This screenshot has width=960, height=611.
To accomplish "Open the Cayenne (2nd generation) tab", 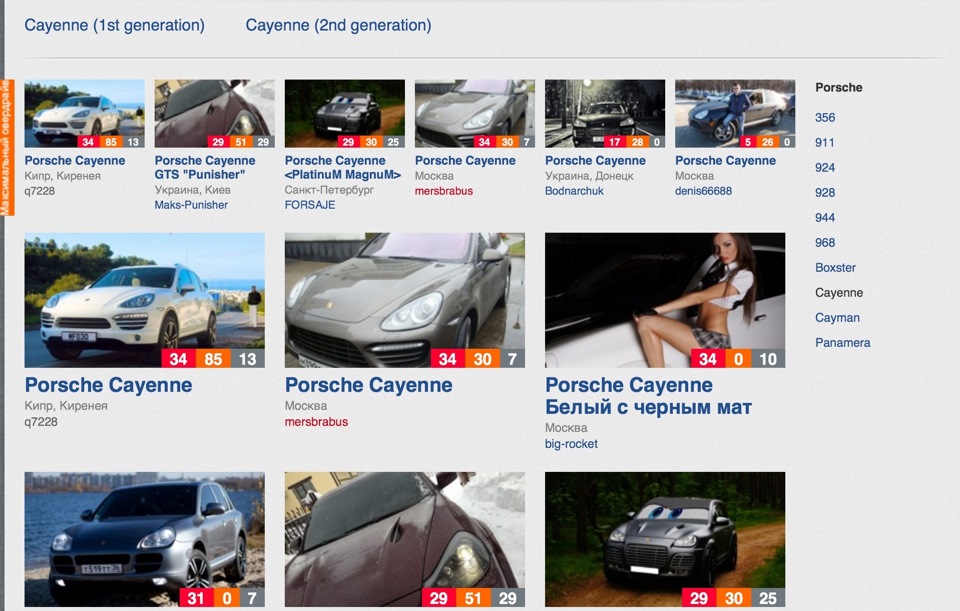I will (x=339, y=25).
